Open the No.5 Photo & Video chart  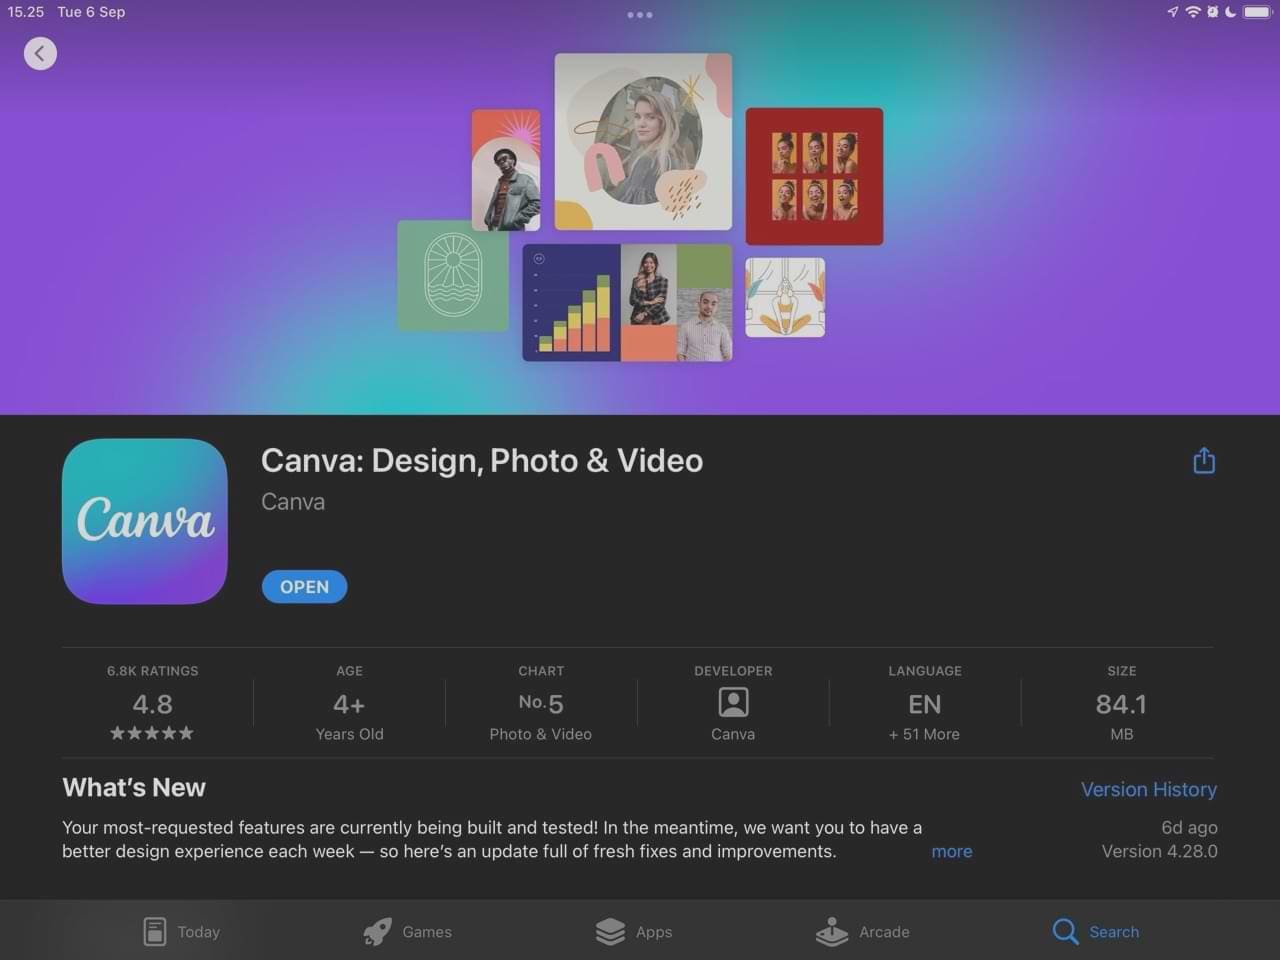coord(541,705)
